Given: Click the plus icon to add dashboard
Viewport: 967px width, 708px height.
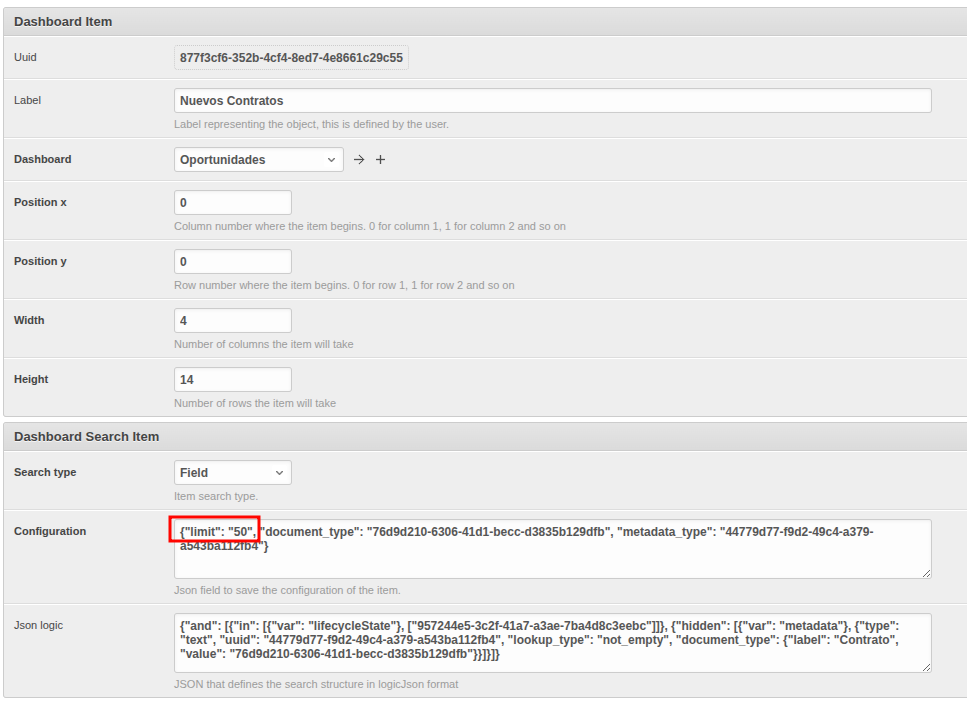Looking at the screenshot, I should coord(380,160).
